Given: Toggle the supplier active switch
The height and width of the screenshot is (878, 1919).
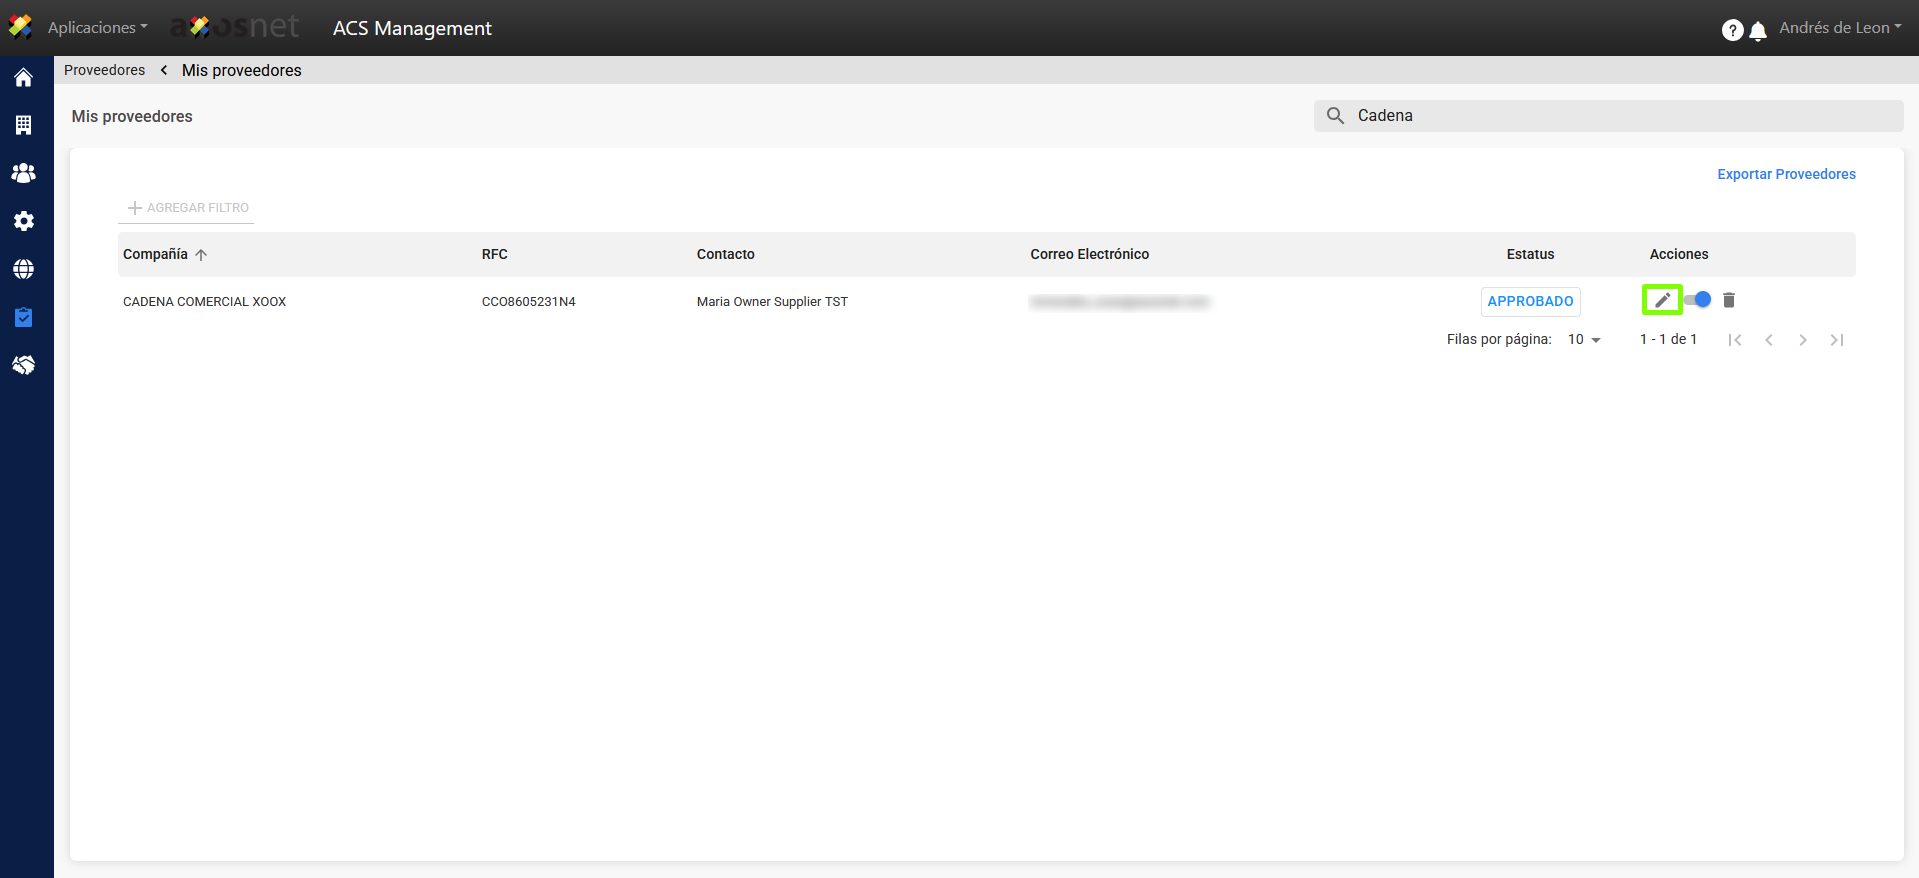Looking at the screenshot, I should point(1698,300).
